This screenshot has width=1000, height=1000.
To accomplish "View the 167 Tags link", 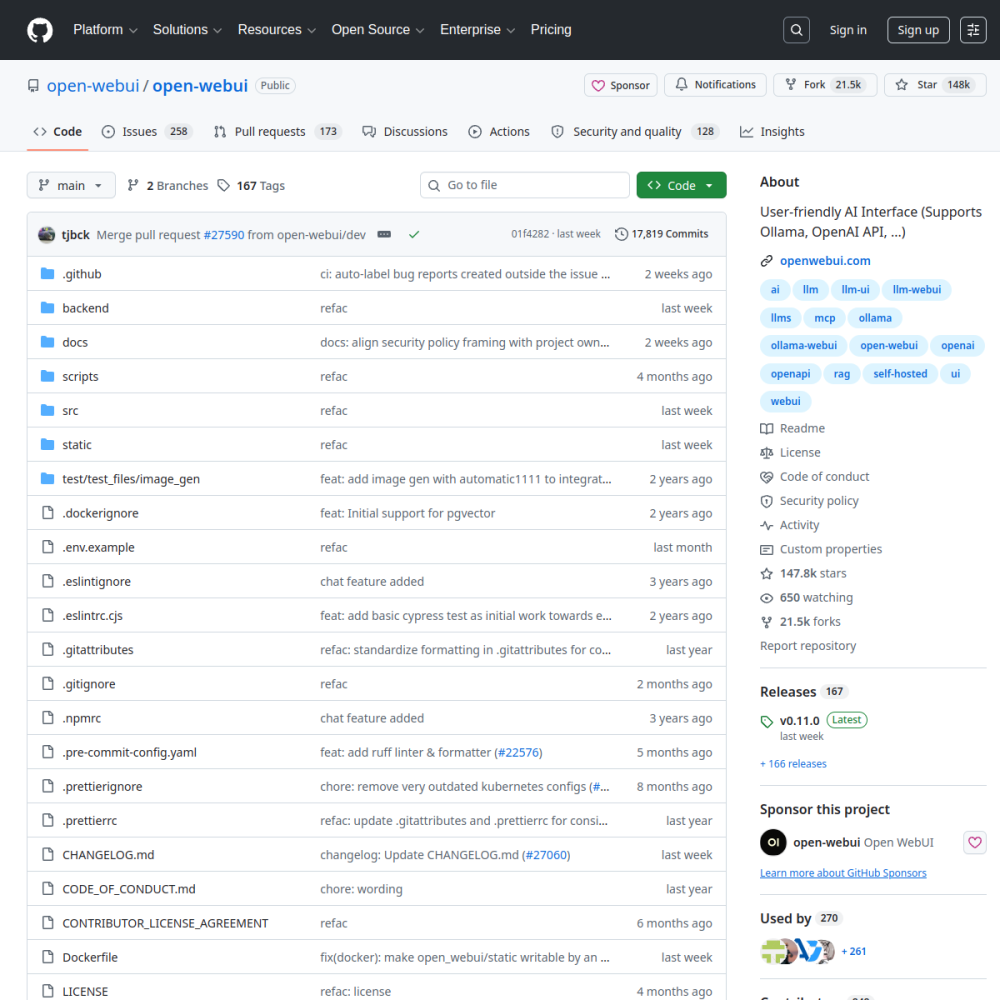I will coord(251,186).
